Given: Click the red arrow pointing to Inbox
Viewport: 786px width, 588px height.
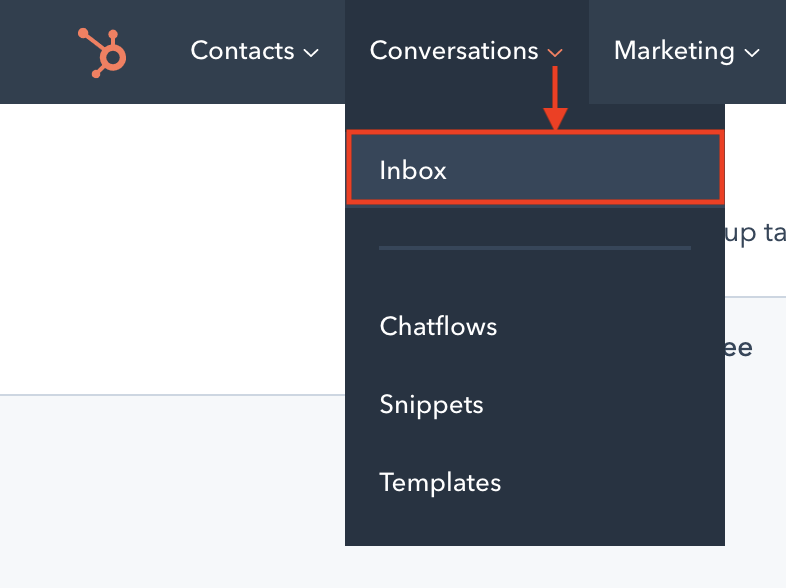Looking at the screenshot, I should (555, 98).
